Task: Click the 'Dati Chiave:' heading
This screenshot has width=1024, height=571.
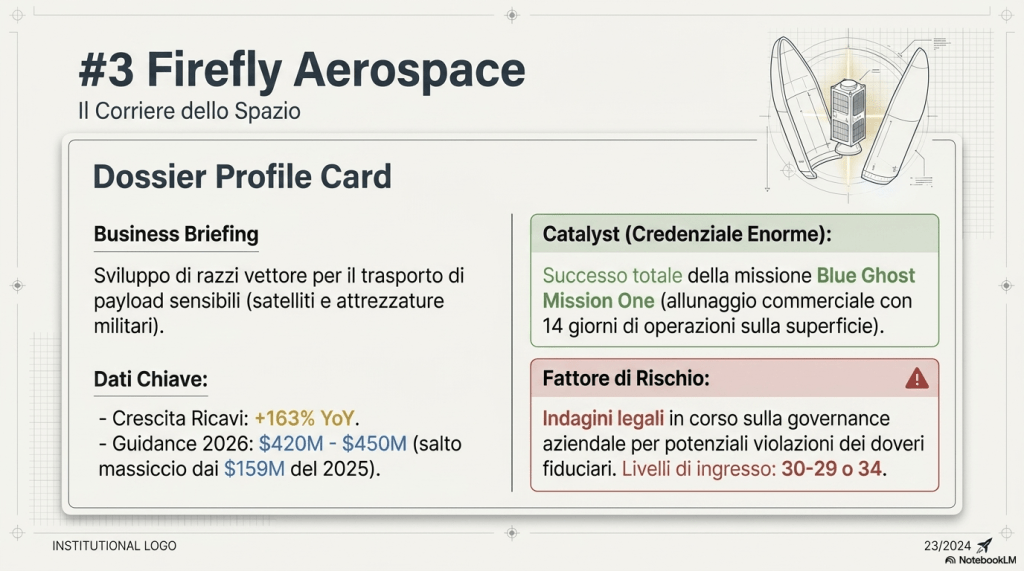Action: pos(150,379)
